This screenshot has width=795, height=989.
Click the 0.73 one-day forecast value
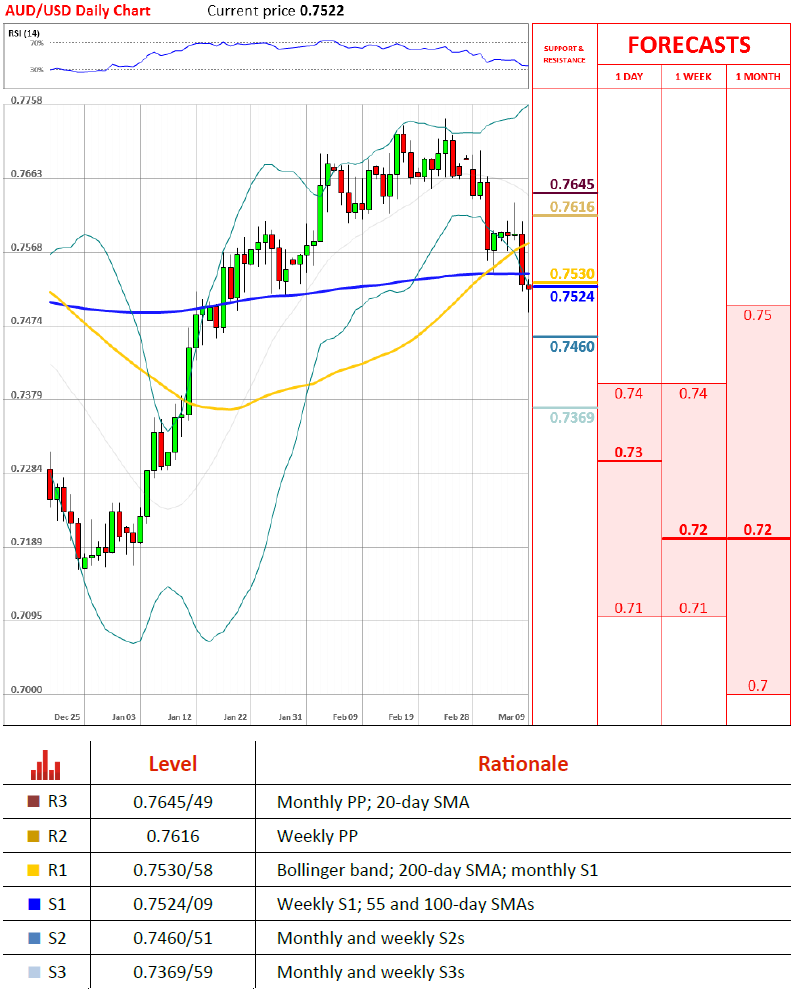[x=628, y=452]
